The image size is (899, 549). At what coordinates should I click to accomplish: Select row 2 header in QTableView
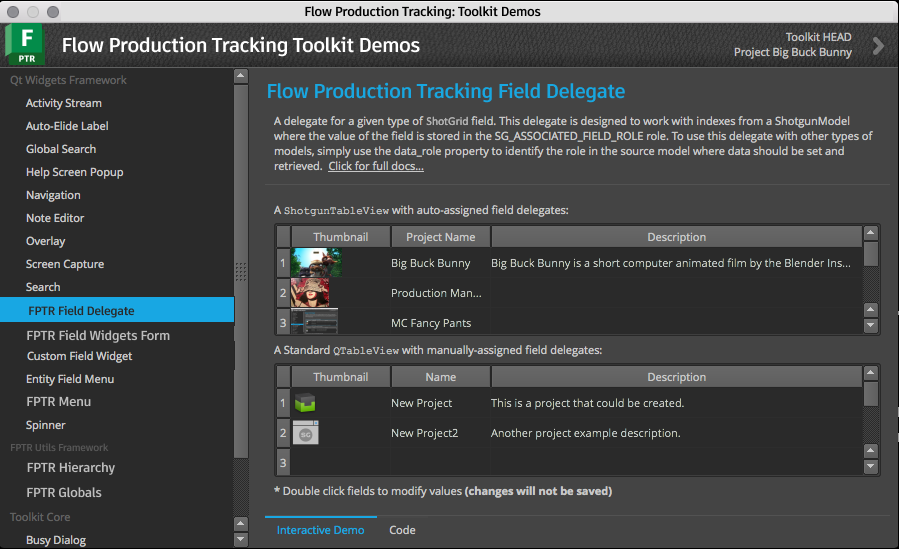point(283,433)
